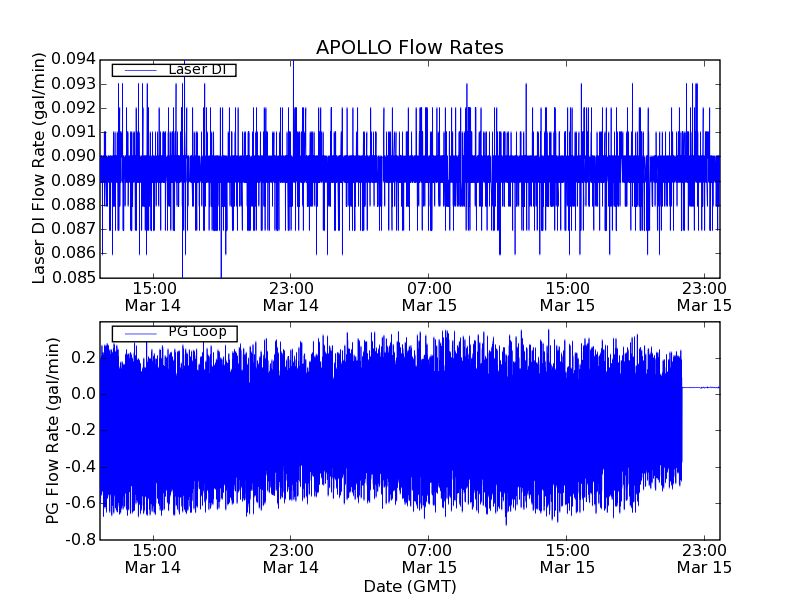Select the 0.2 tick label on PG axis

(x=83, y=358)
